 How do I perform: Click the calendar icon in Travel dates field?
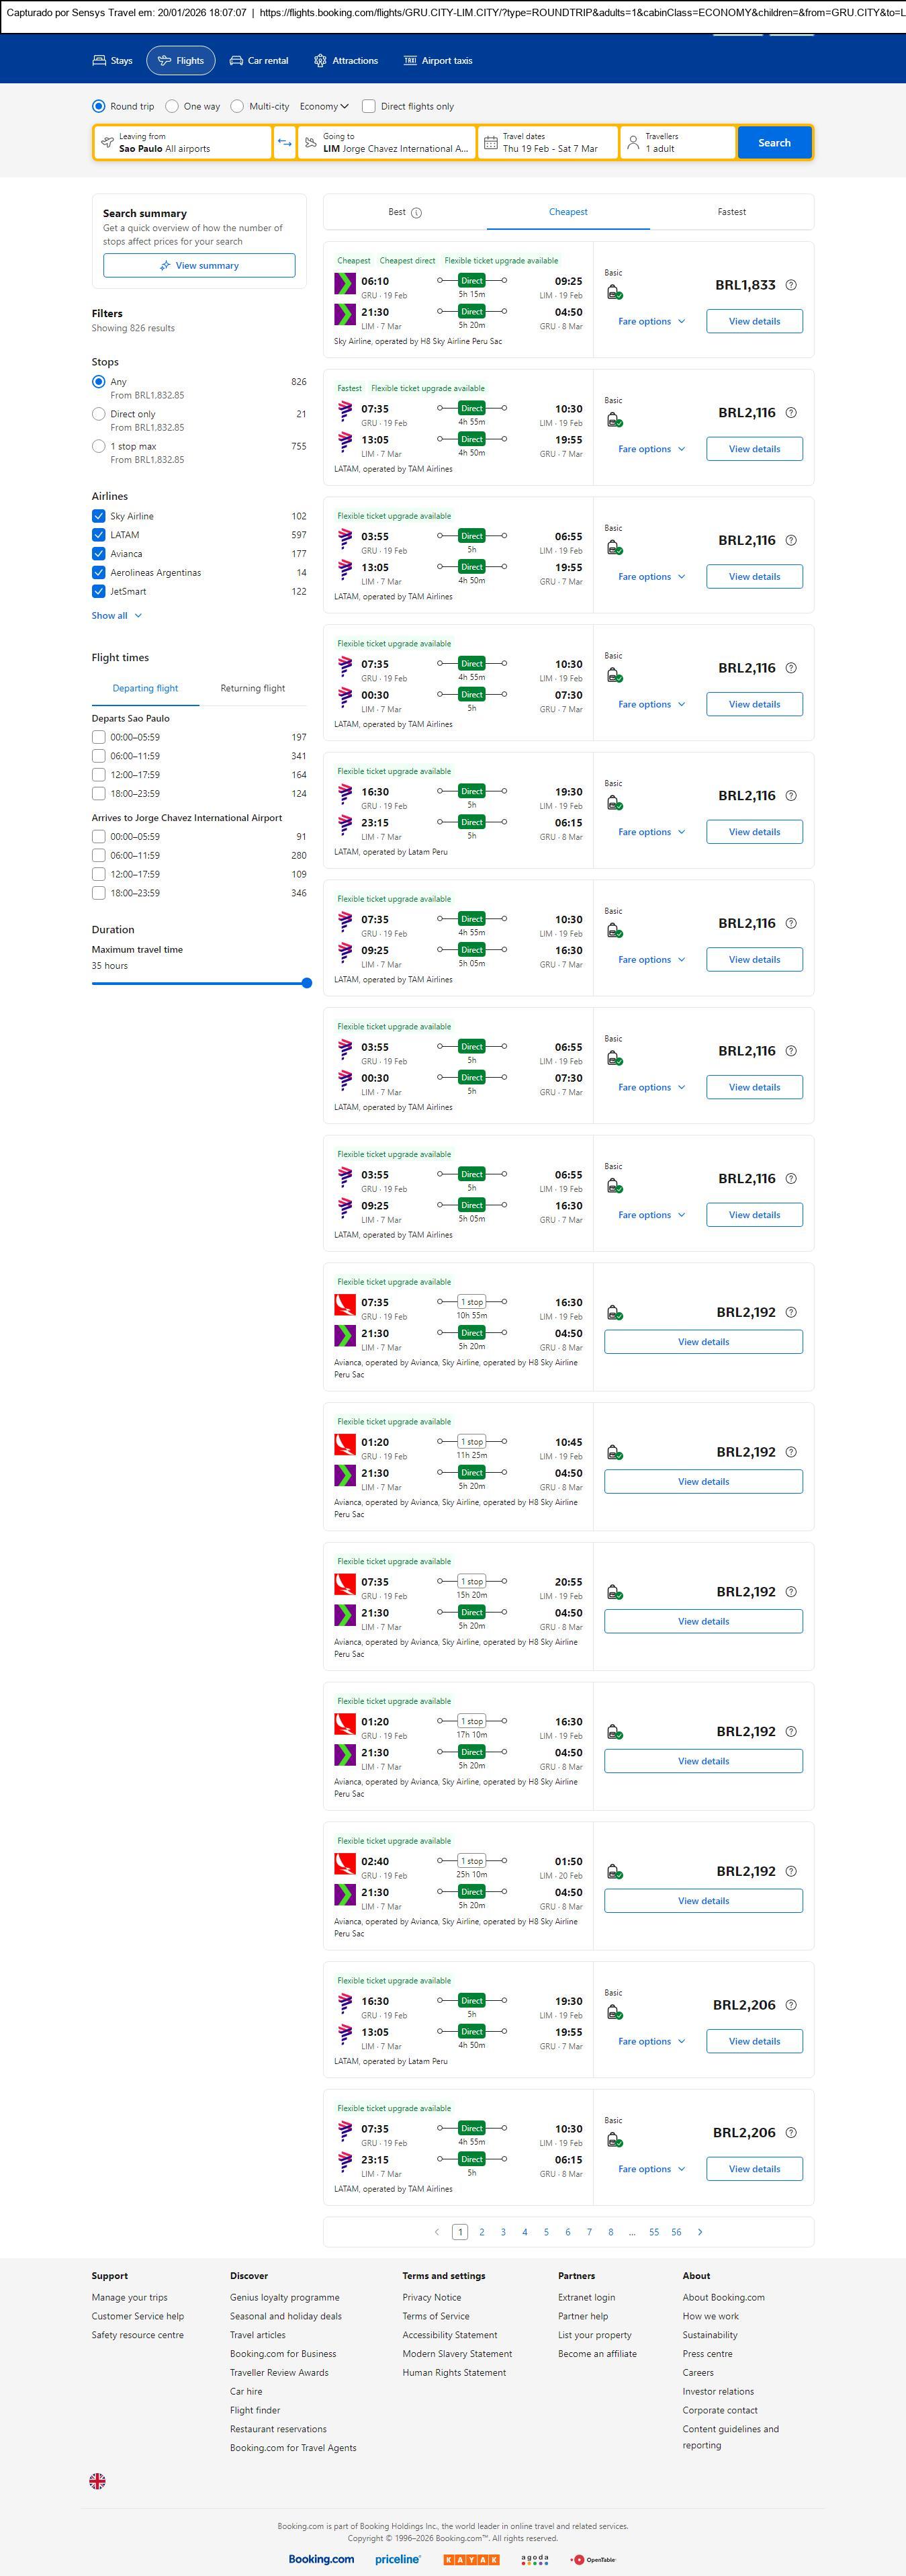490,143
